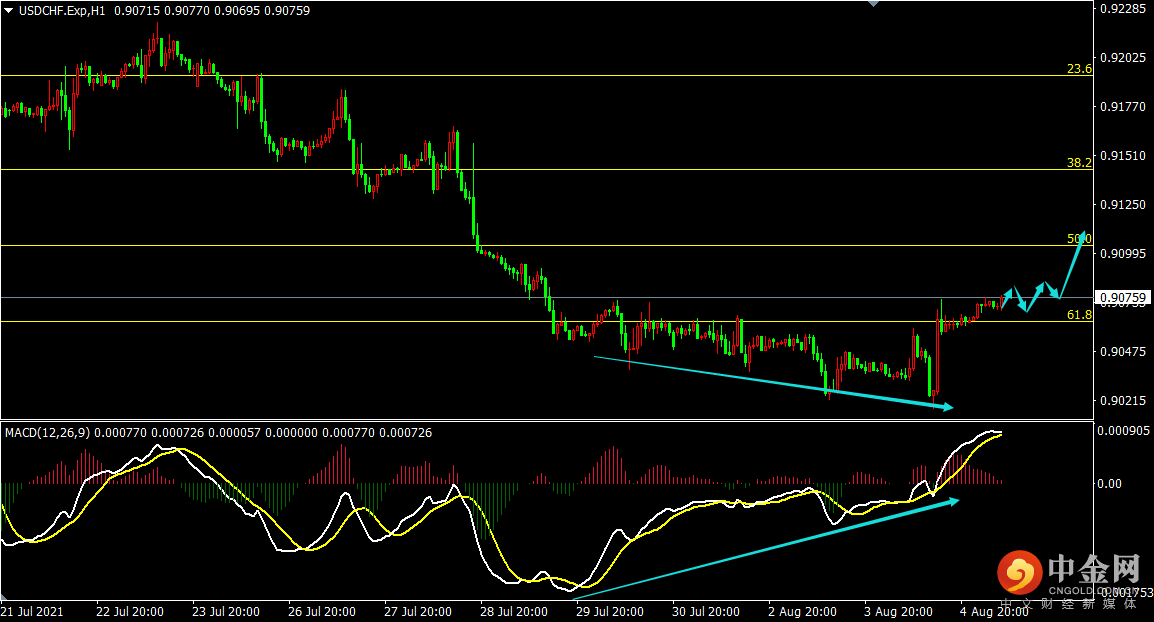Click the 3 Aug 20:00 time label
Image resolution: width=1154 pixels, height=622 pixels.
pos(899,612)
